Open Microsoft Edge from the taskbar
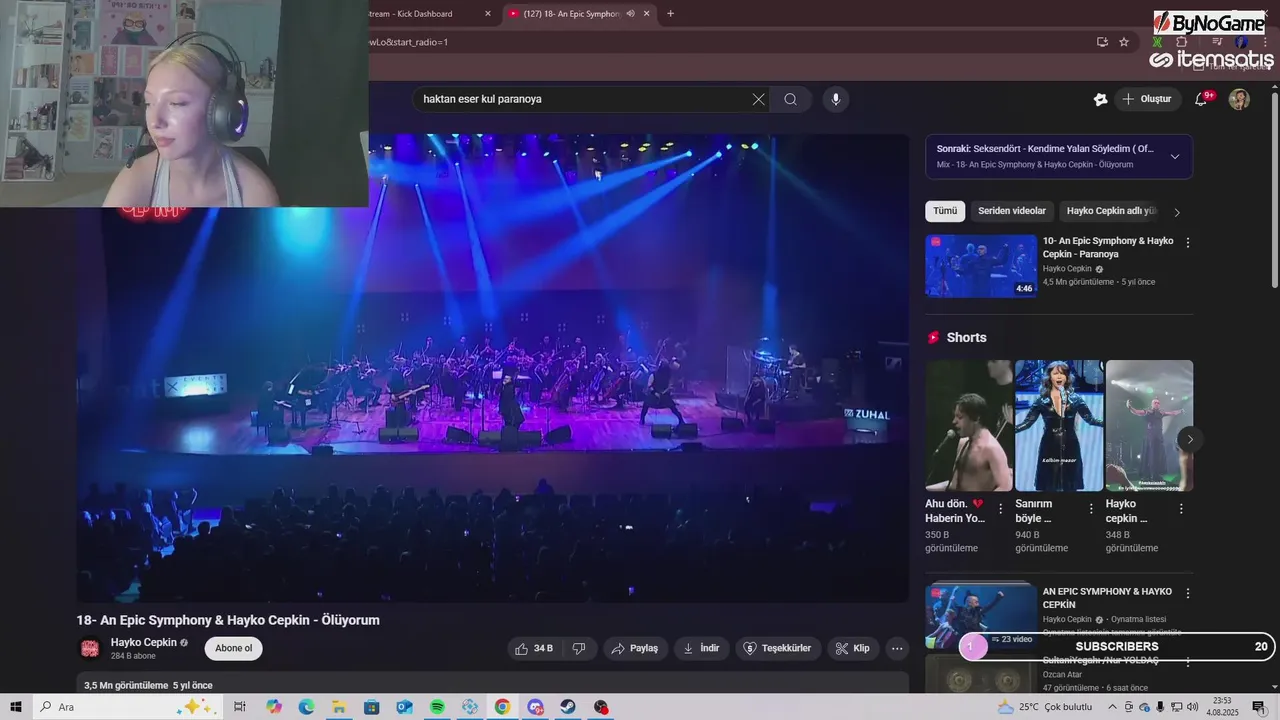Image resolution: width=1280 pixels, height=720 pixels. pyautogui.click(x=306, y=707)
